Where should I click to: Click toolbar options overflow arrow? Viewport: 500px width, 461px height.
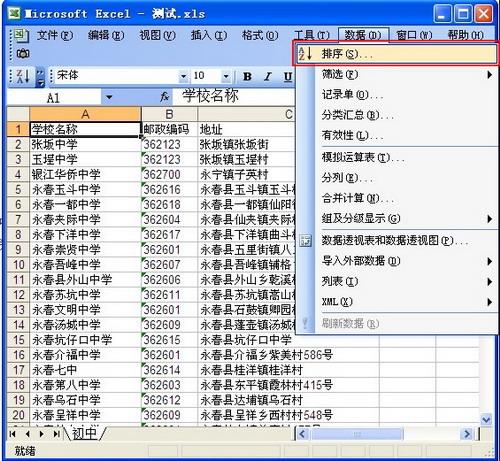pos(40,77)
